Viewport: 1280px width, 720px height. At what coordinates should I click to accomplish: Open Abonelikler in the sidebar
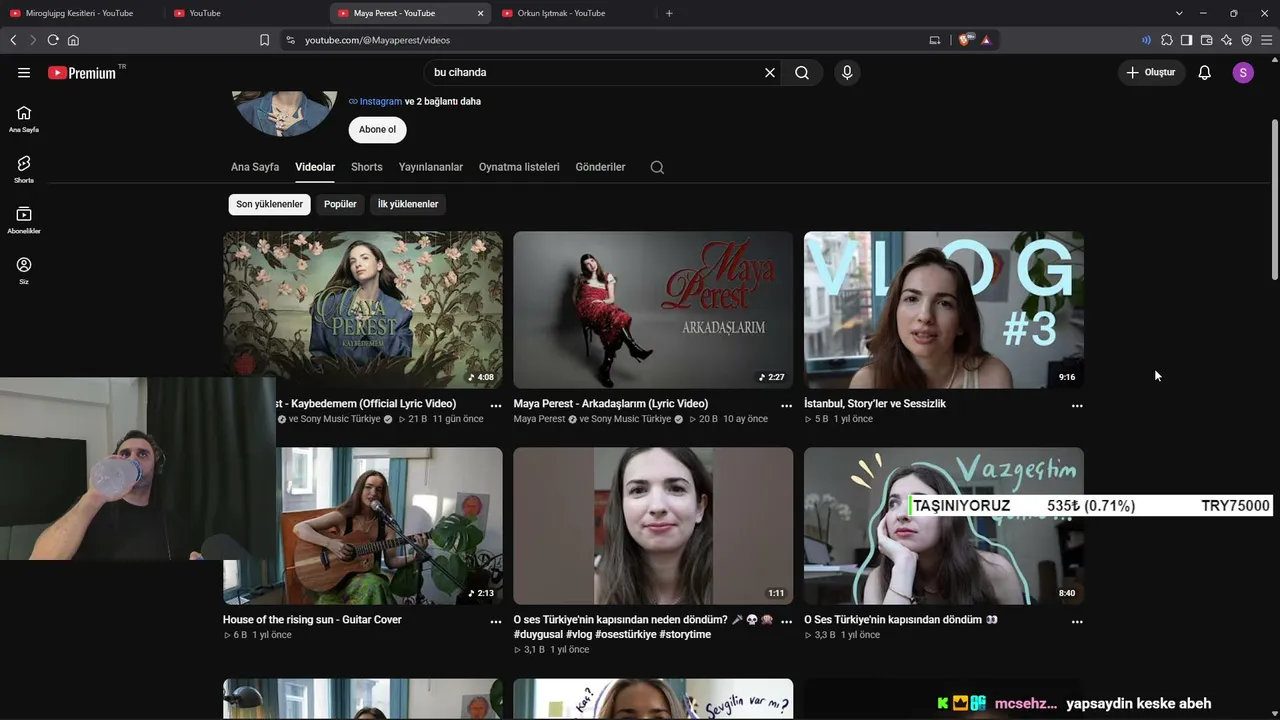[24, 221]
